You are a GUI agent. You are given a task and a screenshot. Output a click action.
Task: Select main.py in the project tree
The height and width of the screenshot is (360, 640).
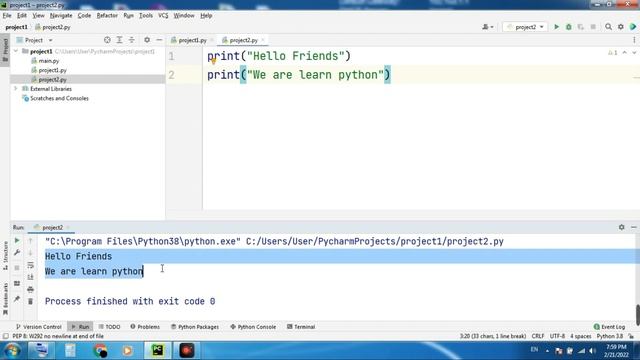49,61
